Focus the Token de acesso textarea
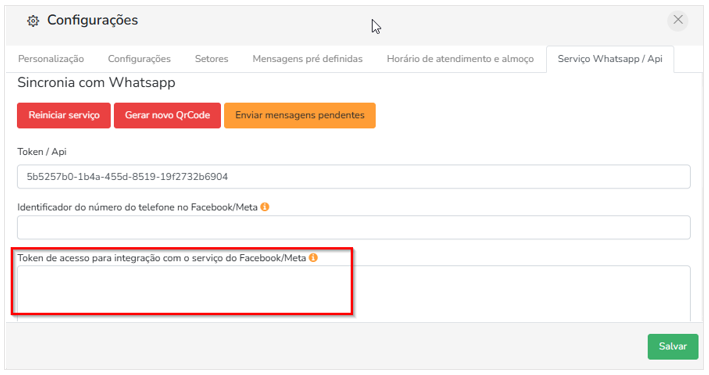Screen dimensions: 709x375 point(354,293)
